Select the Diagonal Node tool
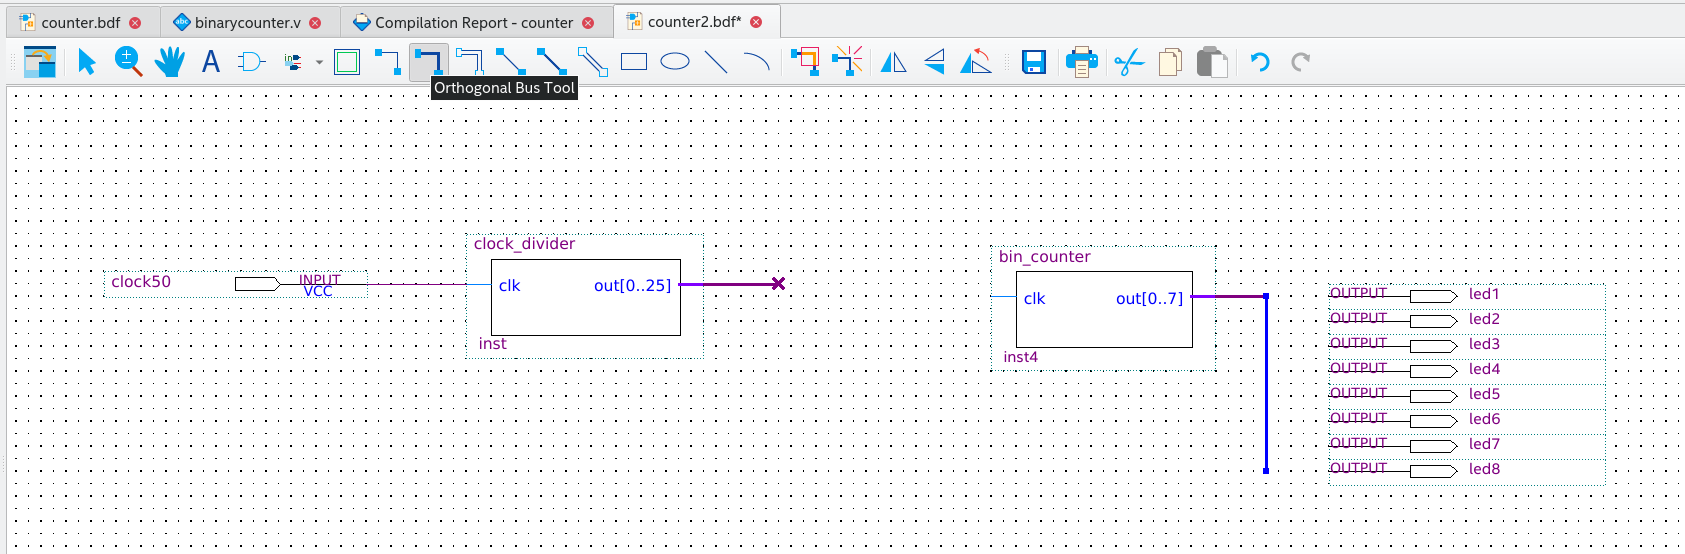1685x554 pixels. click(511, 62)
